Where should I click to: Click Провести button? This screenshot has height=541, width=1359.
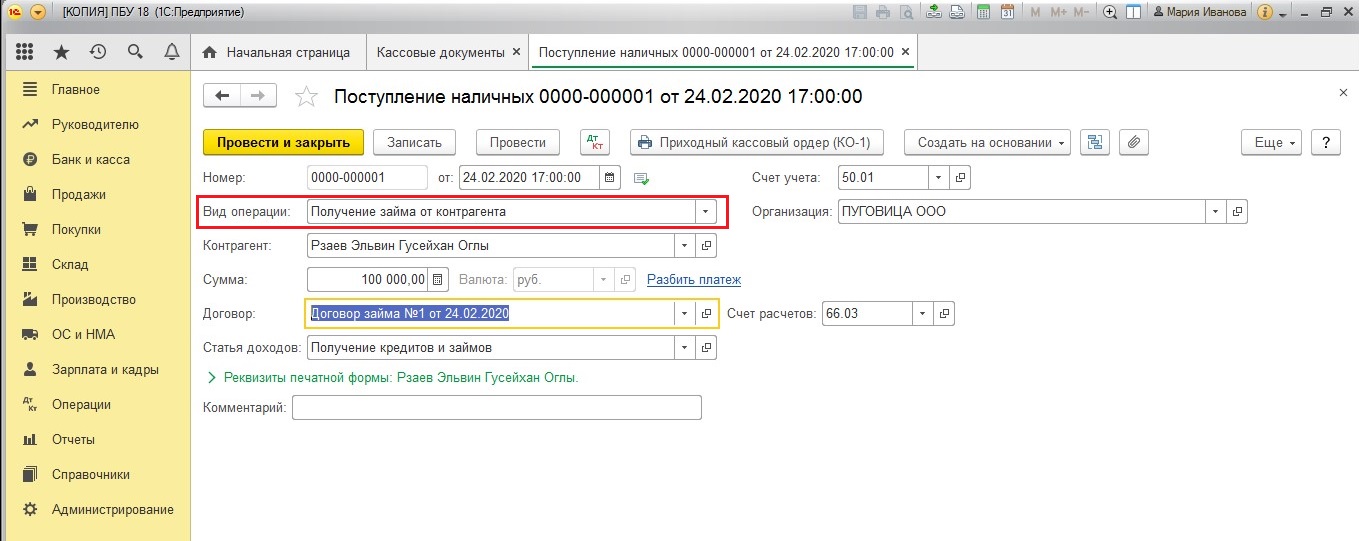(x=518, y=142)
